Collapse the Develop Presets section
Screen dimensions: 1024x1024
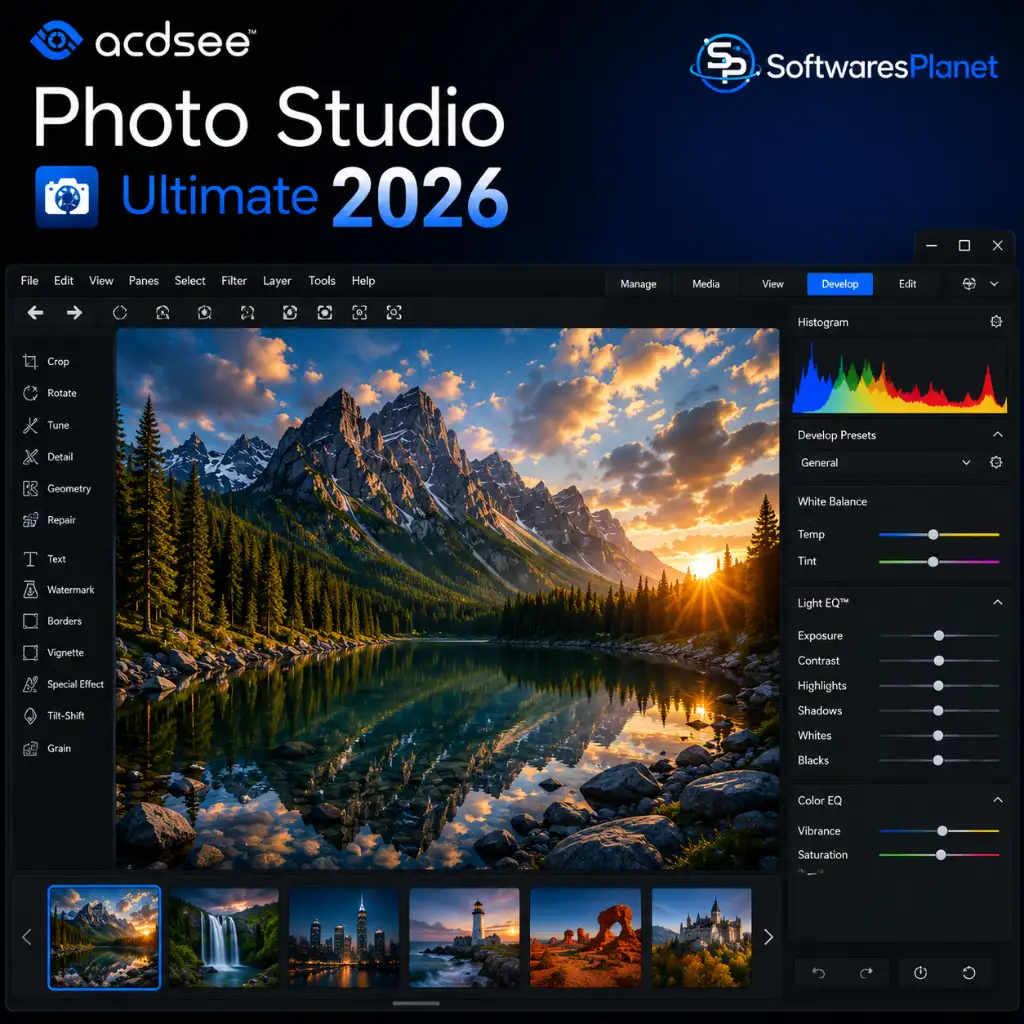tap(998, 435)
